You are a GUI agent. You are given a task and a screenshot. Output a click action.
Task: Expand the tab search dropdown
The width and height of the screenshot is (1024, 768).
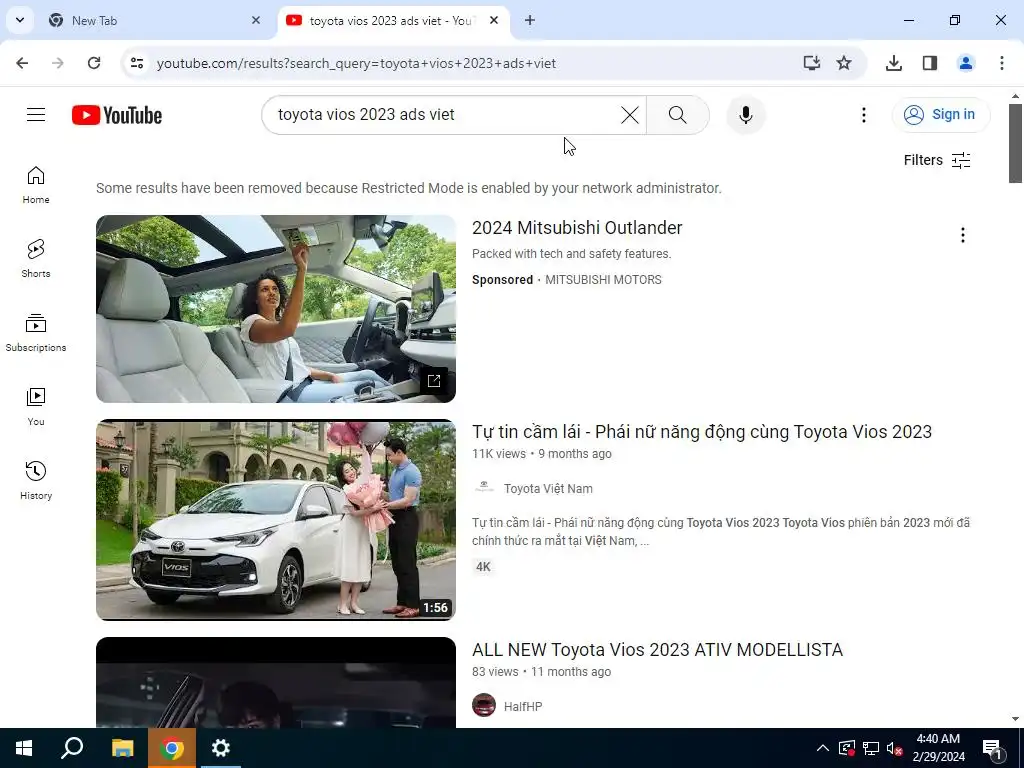20,20
